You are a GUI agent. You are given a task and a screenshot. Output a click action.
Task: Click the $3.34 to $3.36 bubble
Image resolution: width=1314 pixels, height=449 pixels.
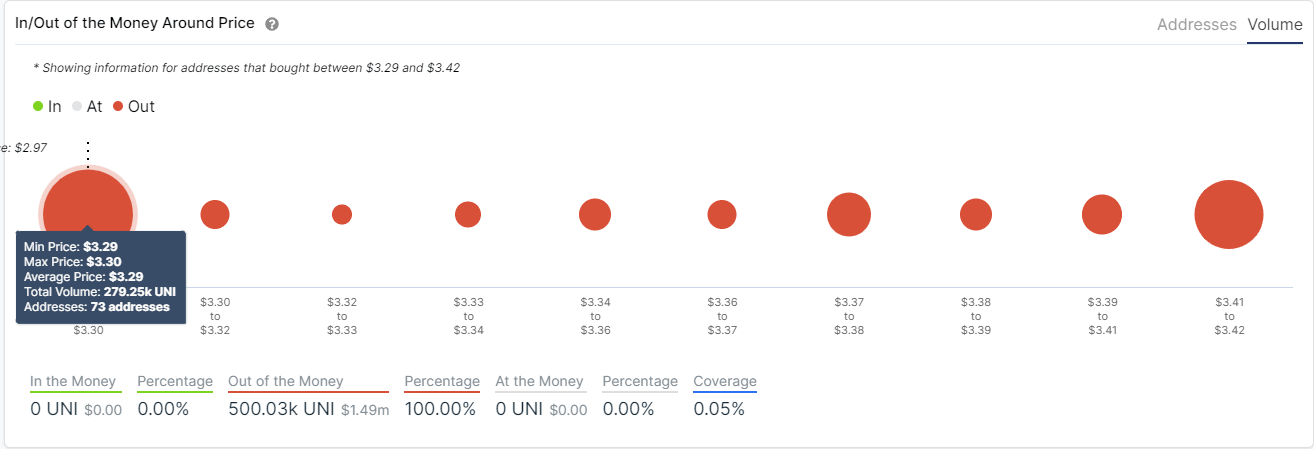[x=595, y=214]
